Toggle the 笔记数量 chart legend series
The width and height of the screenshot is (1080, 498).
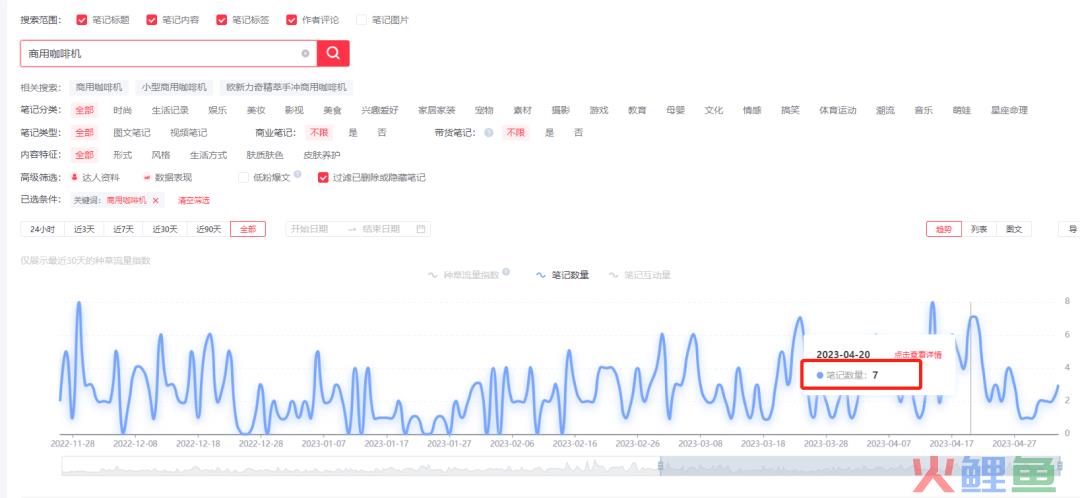[562, 275]
